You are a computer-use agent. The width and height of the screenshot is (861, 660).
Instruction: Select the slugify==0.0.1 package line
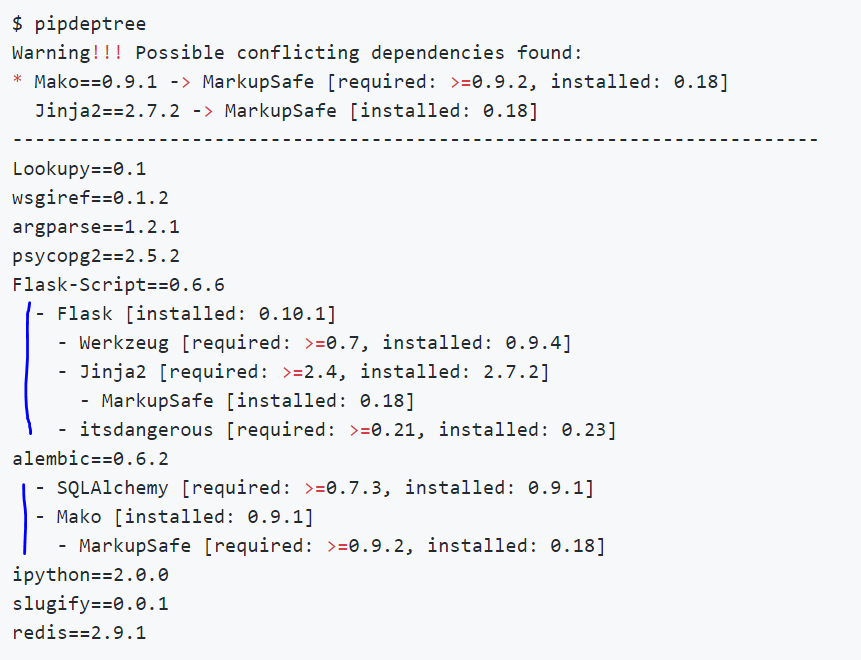pyautogui.click(x=90, y=604)
